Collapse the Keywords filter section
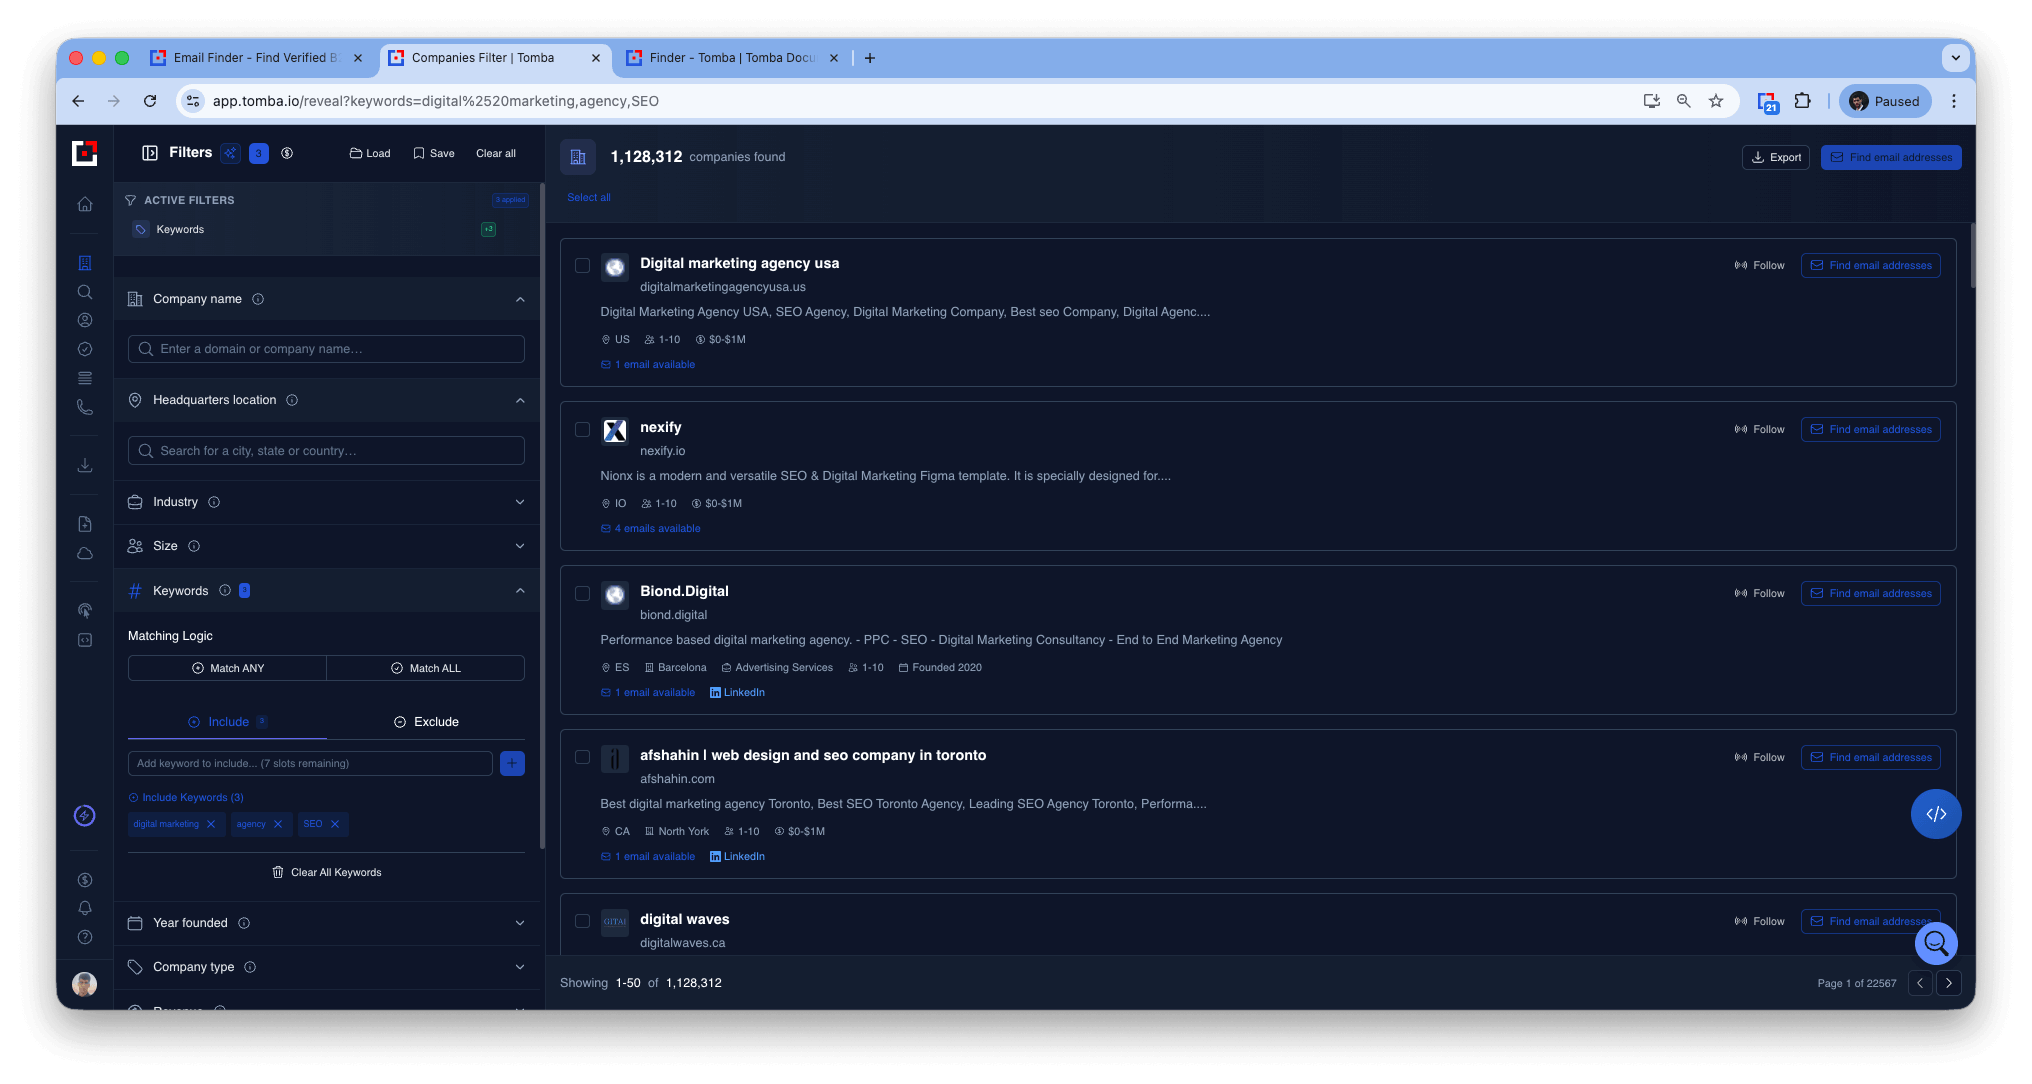This screenshot has height=1084, width=2032. tap(520, 591)
